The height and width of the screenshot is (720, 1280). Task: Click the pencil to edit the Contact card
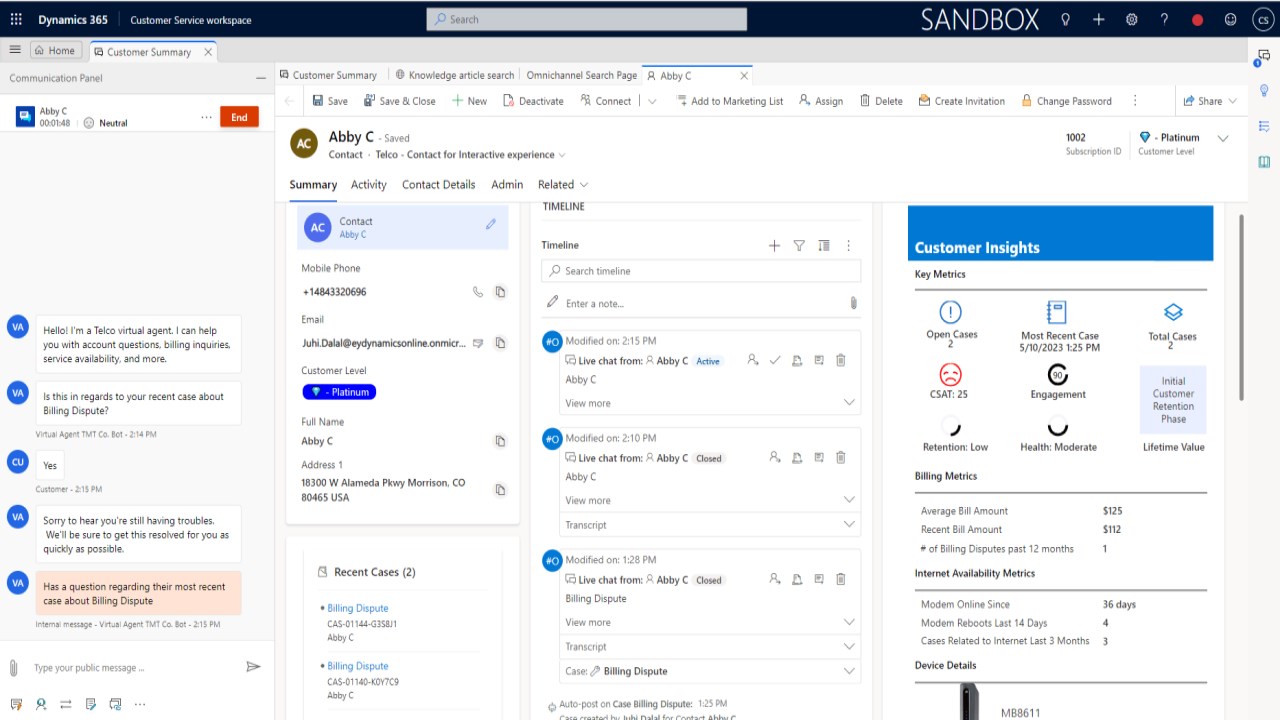[x=491, y=224]
